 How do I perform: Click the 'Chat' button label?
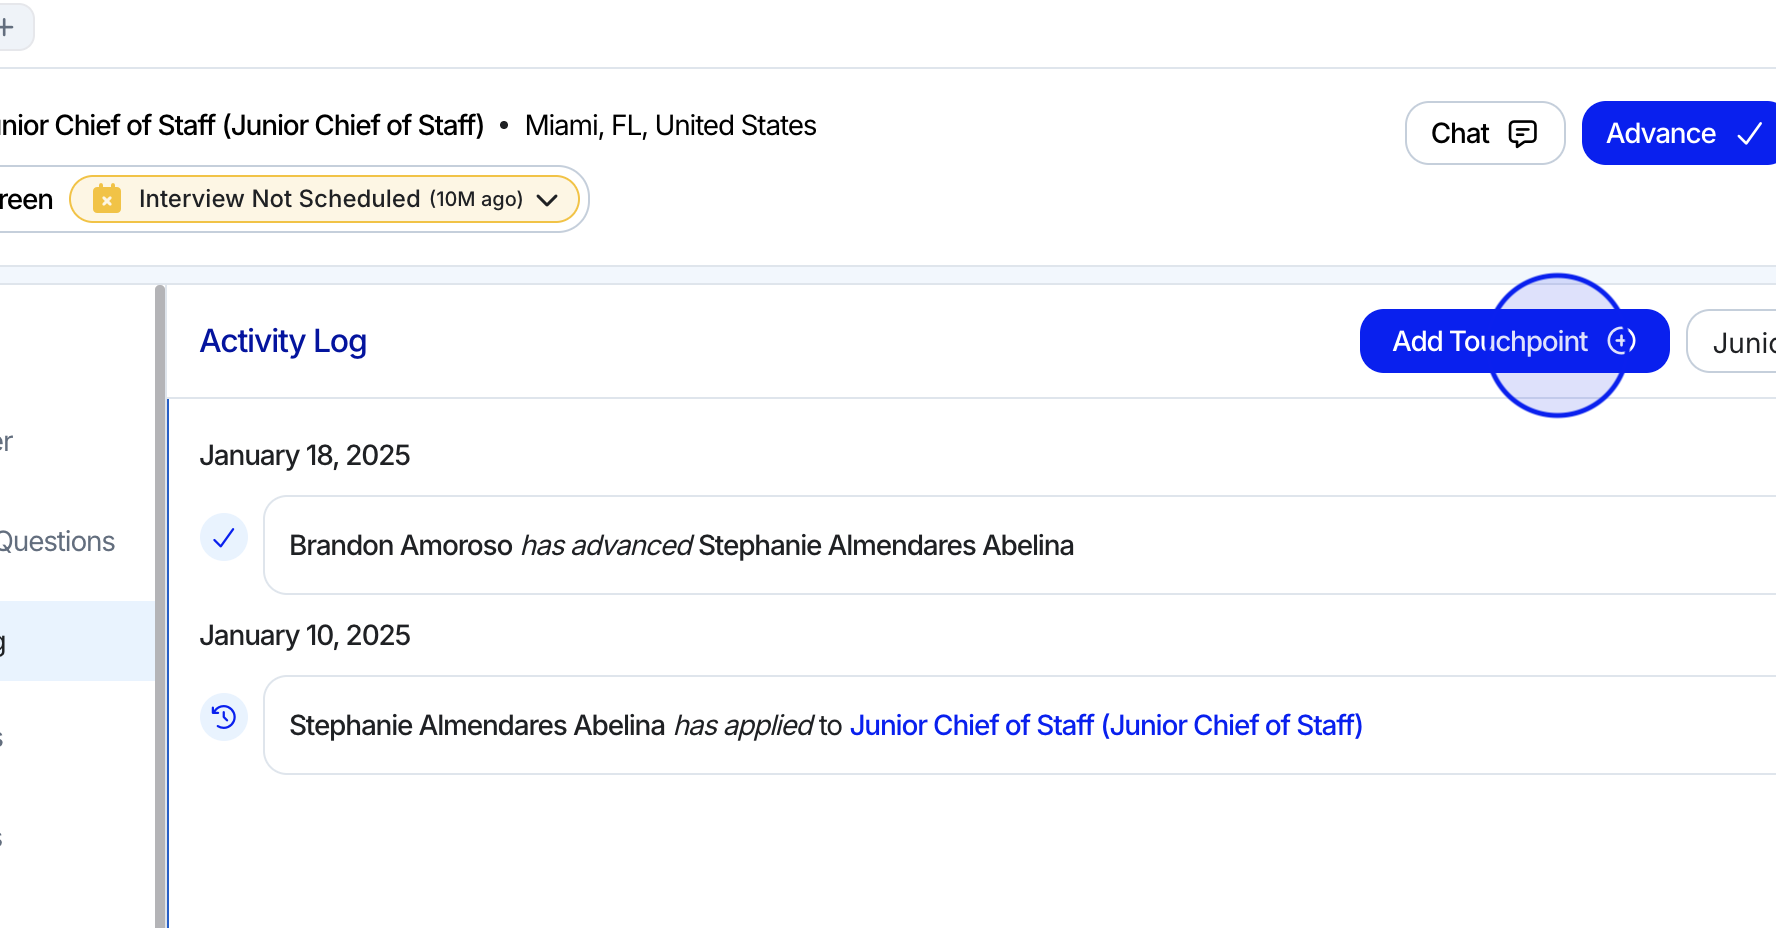(1459, 134)
